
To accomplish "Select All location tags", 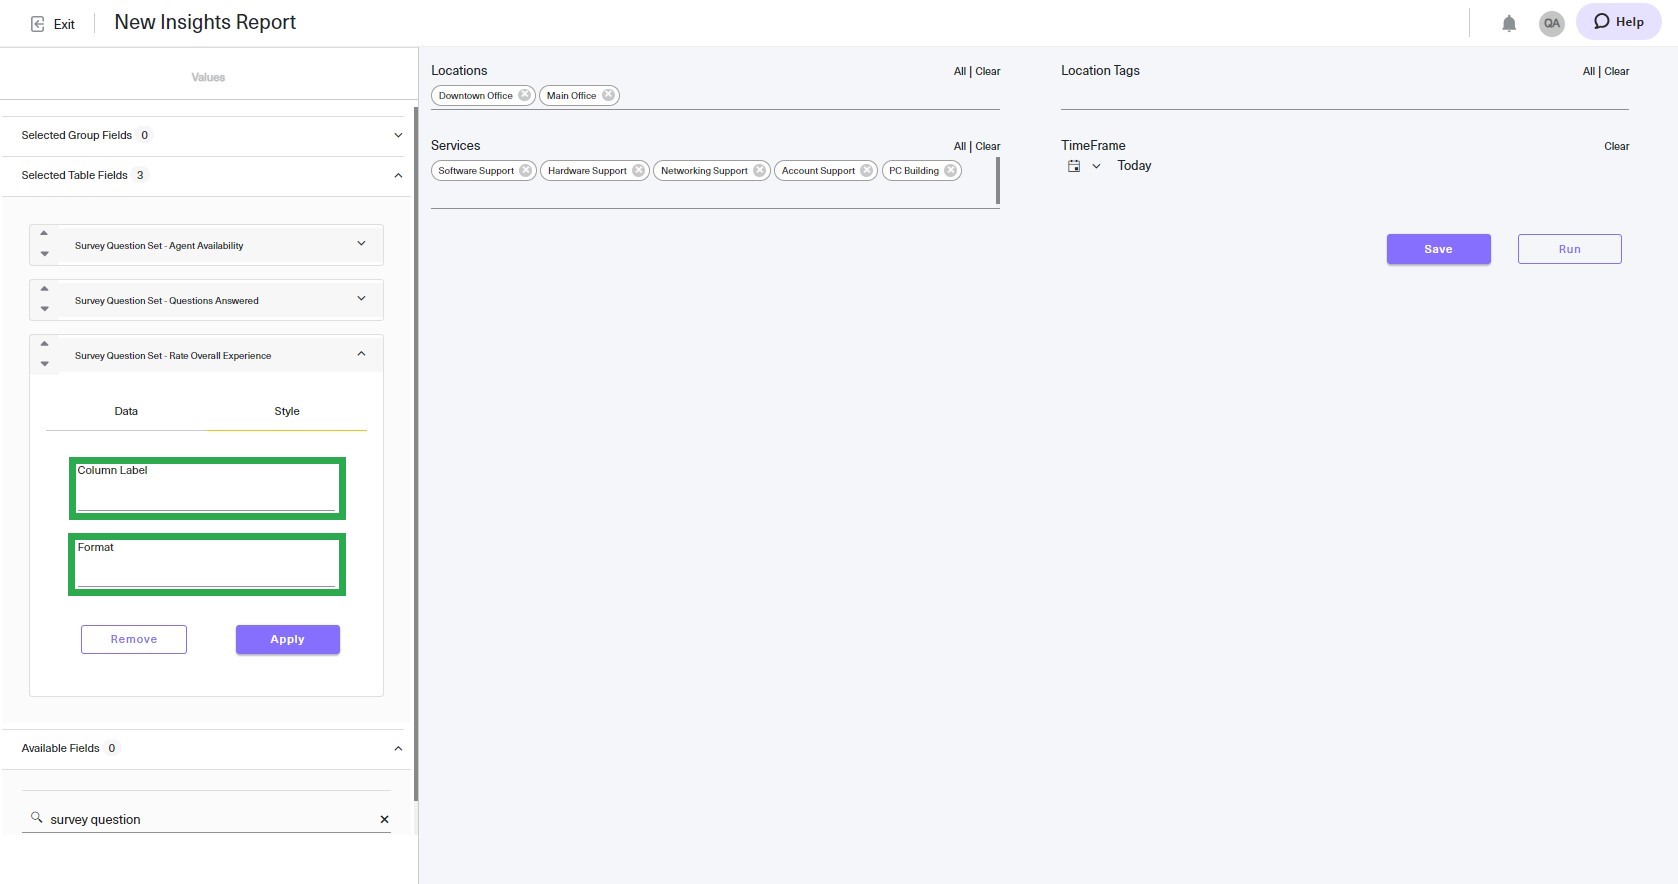I will (1588, 71).
